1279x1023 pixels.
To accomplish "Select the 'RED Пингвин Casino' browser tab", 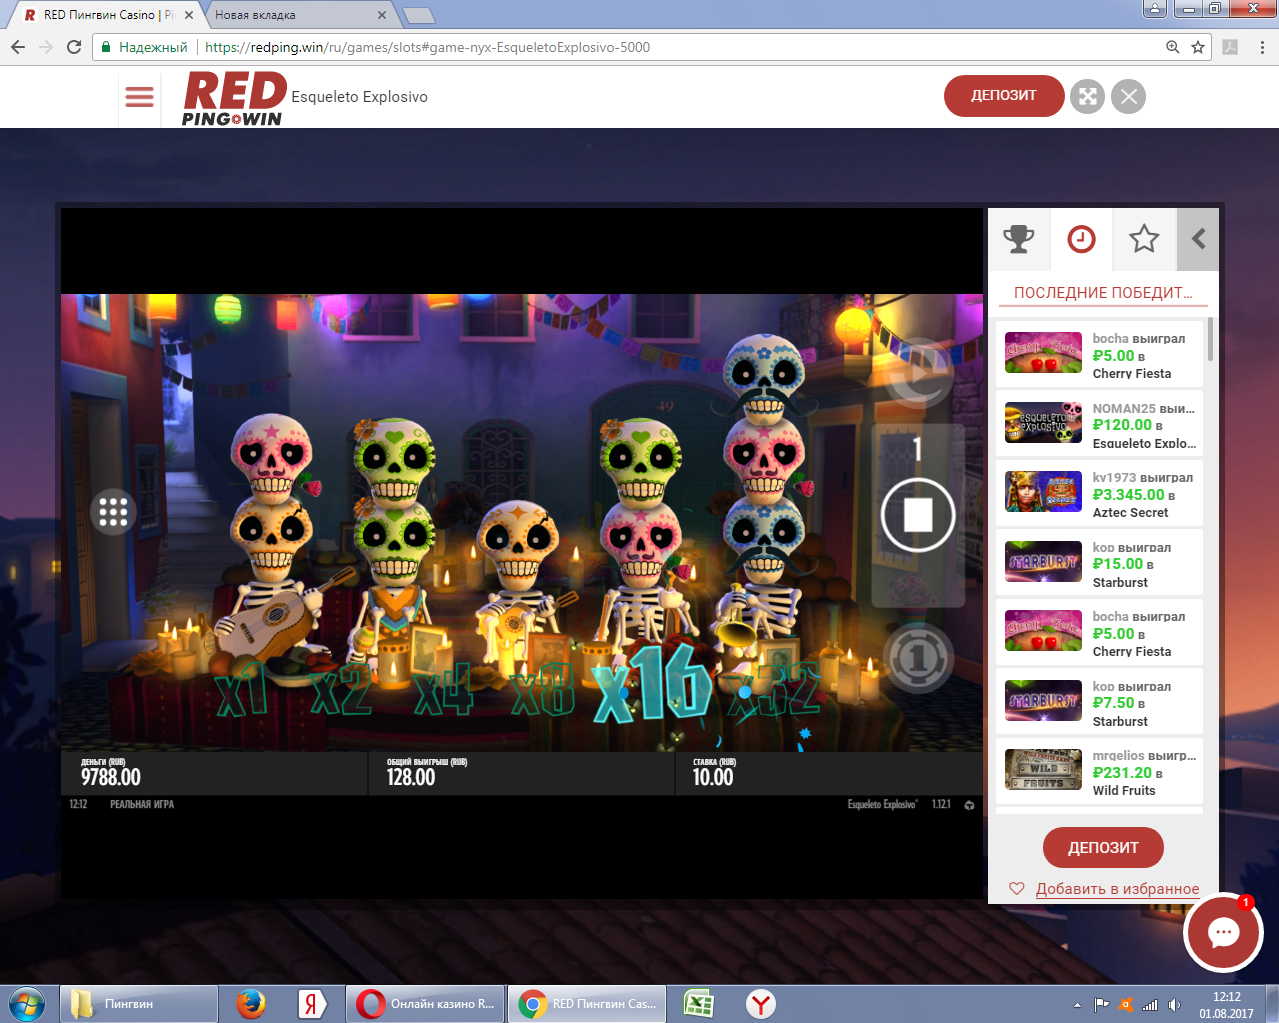I will (x=106, y=15).
